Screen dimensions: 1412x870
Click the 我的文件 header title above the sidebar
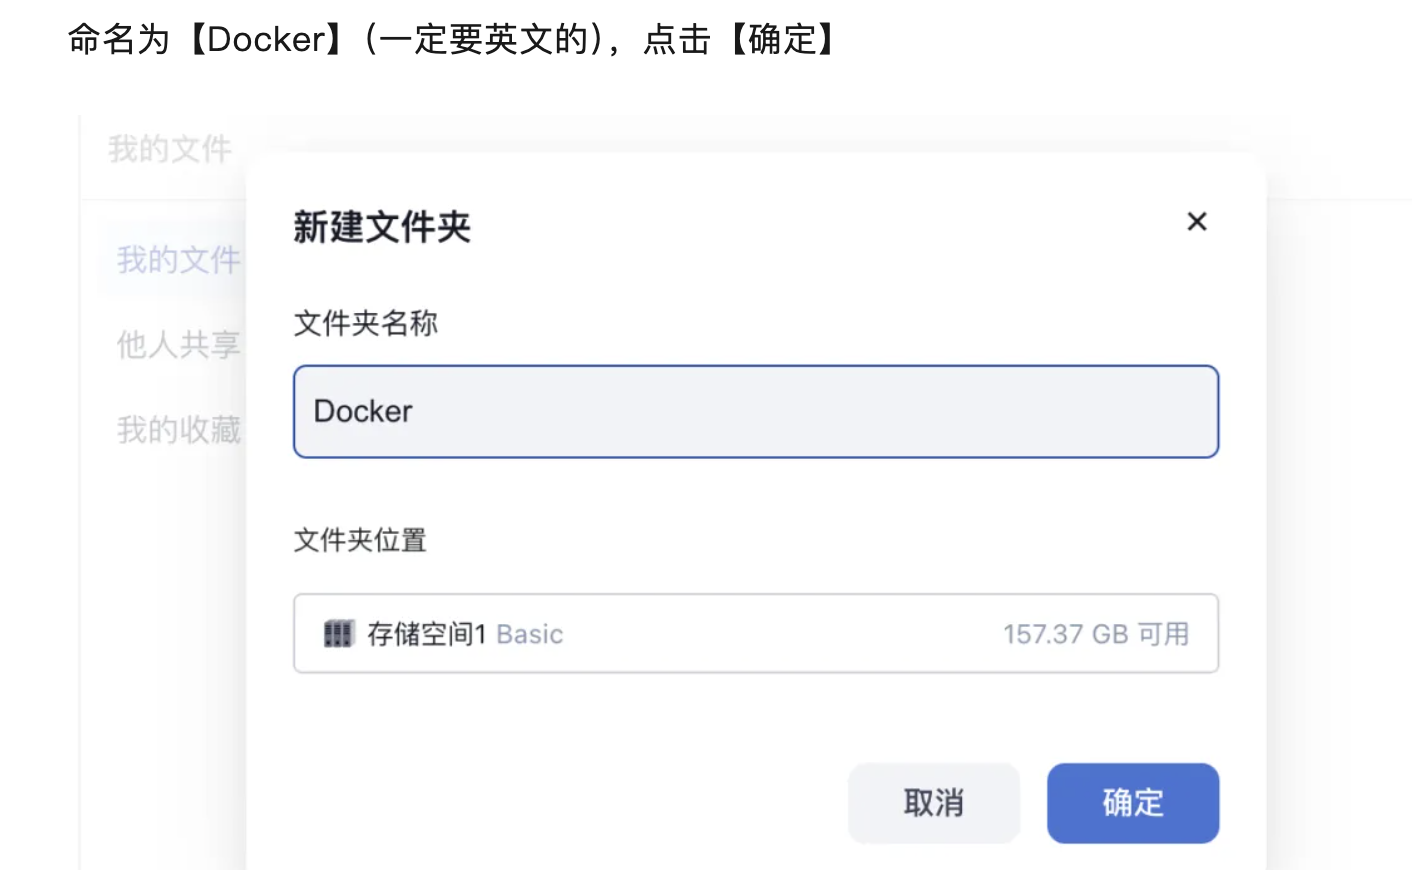(x=170, y=150)
